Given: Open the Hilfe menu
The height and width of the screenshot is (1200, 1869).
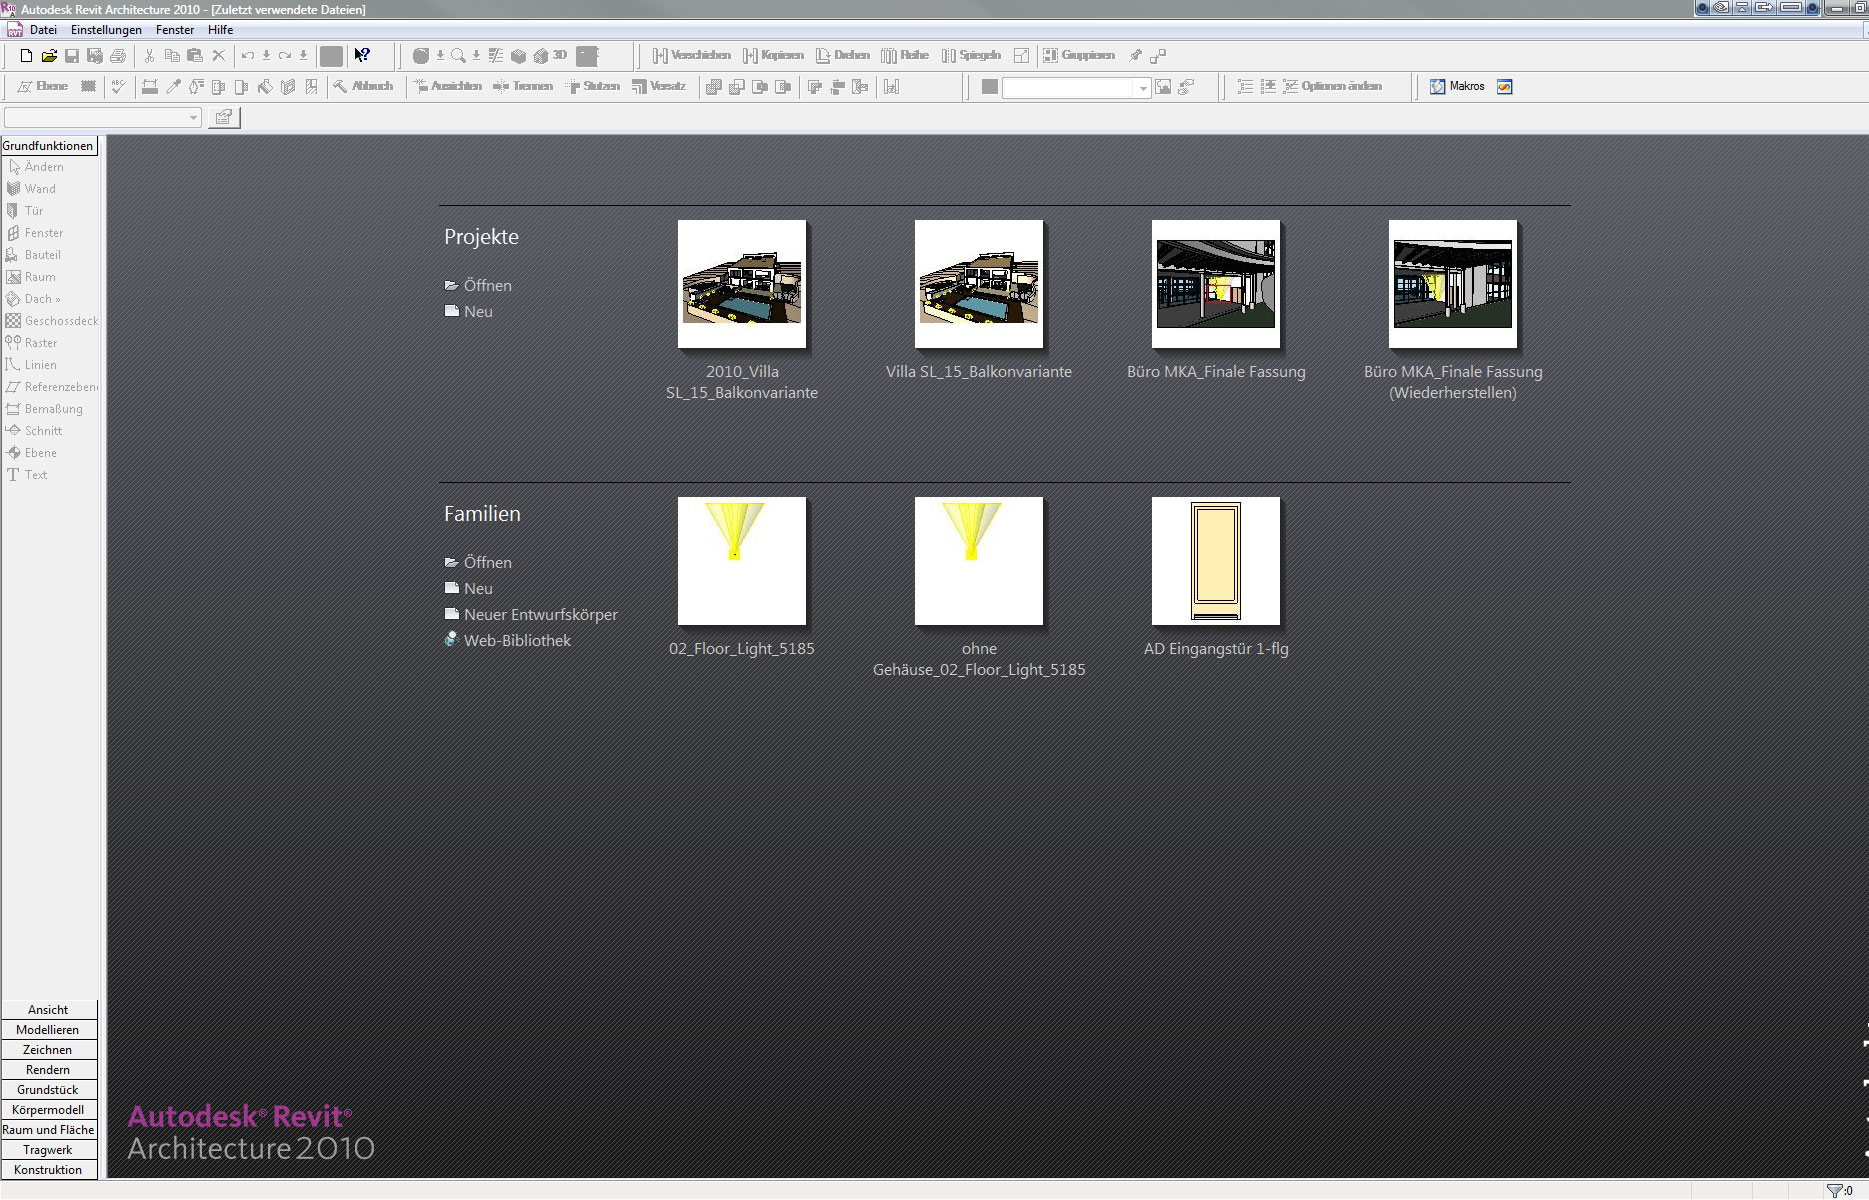Looking at the screenshot, I should coord(220,30).
